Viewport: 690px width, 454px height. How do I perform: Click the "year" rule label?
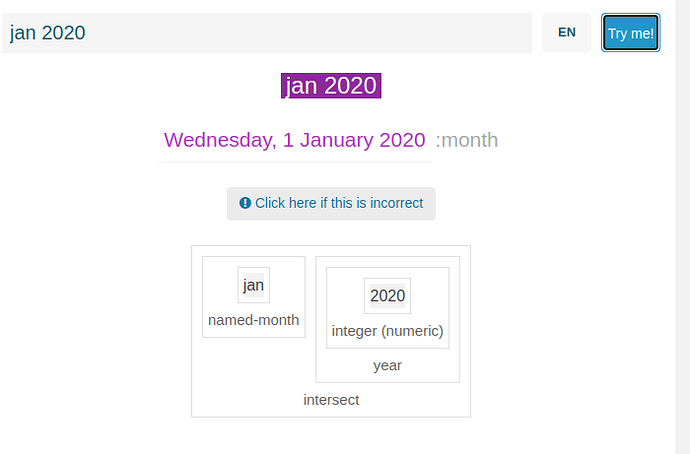tap(387, 365)
